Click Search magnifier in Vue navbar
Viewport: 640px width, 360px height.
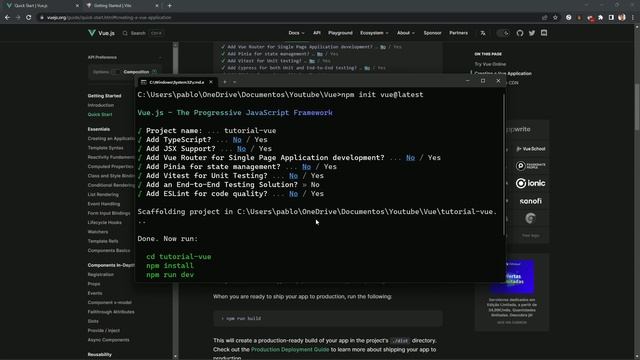click(x=125, y=33)
